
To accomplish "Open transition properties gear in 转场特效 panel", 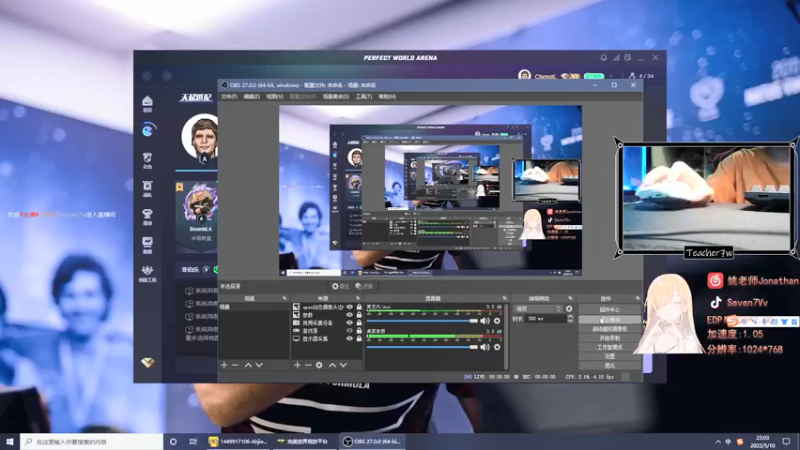I will tap(569, 309).
